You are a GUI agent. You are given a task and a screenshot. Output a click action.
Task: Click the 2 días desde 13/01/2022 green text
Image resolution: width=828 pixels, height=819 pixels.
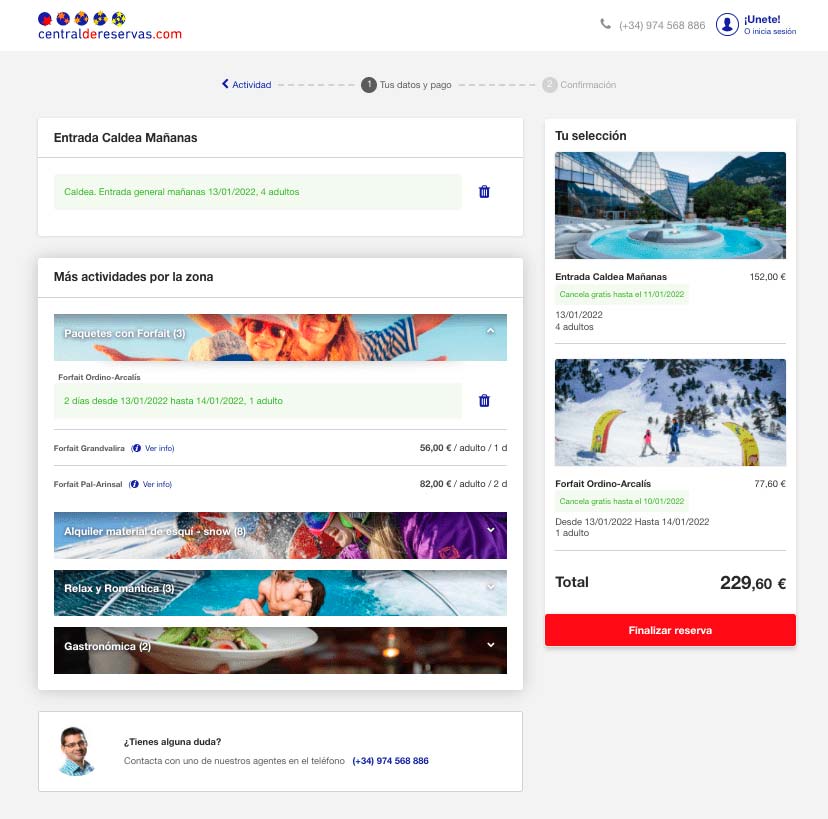(173, 401)
